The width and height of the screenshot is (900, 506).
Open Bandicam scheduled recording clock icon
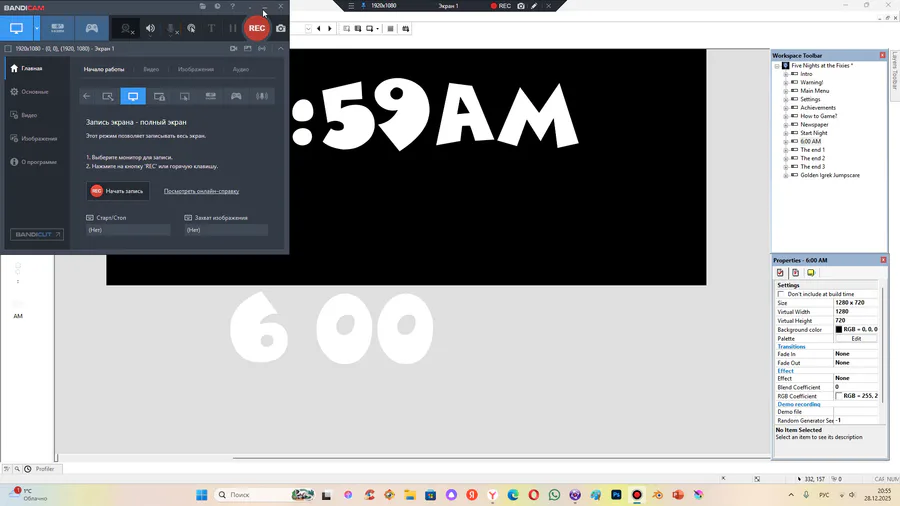(x=218, y=6)
